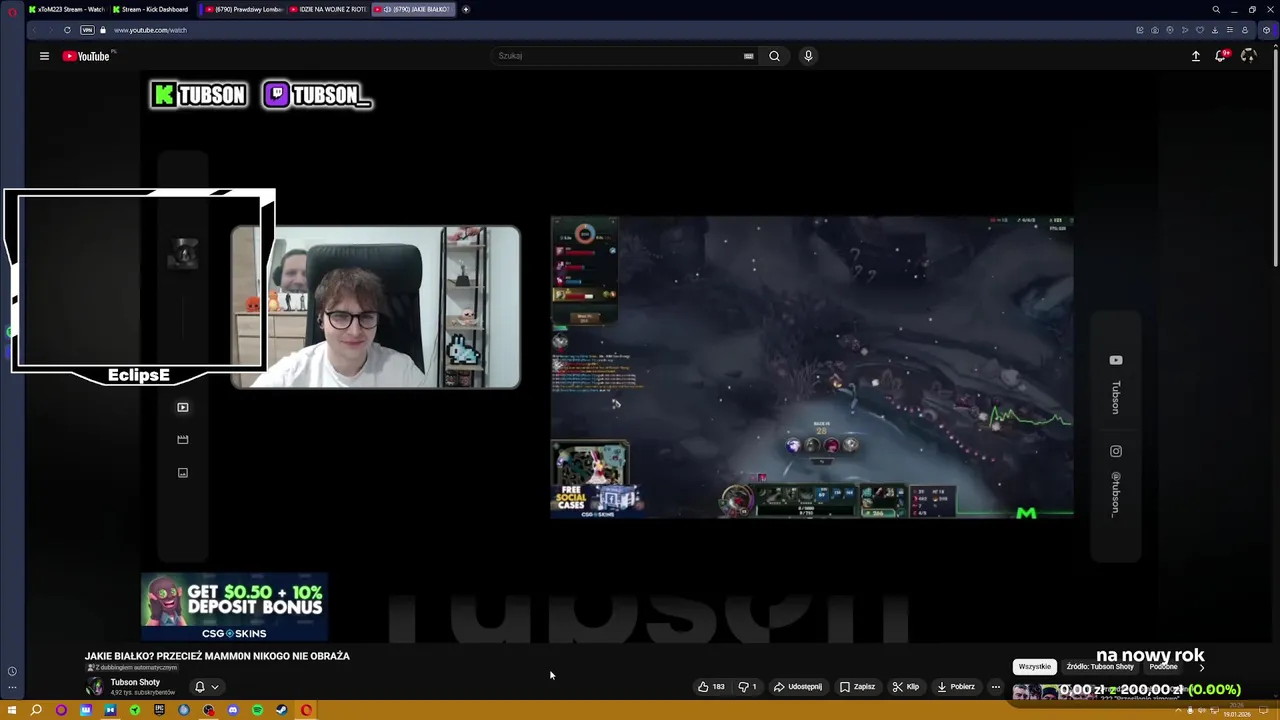Search open tabs with title-bar magnifier
Image resolution: width=1280 pixels, height=720 pixels.
[x=1216, y=10]
